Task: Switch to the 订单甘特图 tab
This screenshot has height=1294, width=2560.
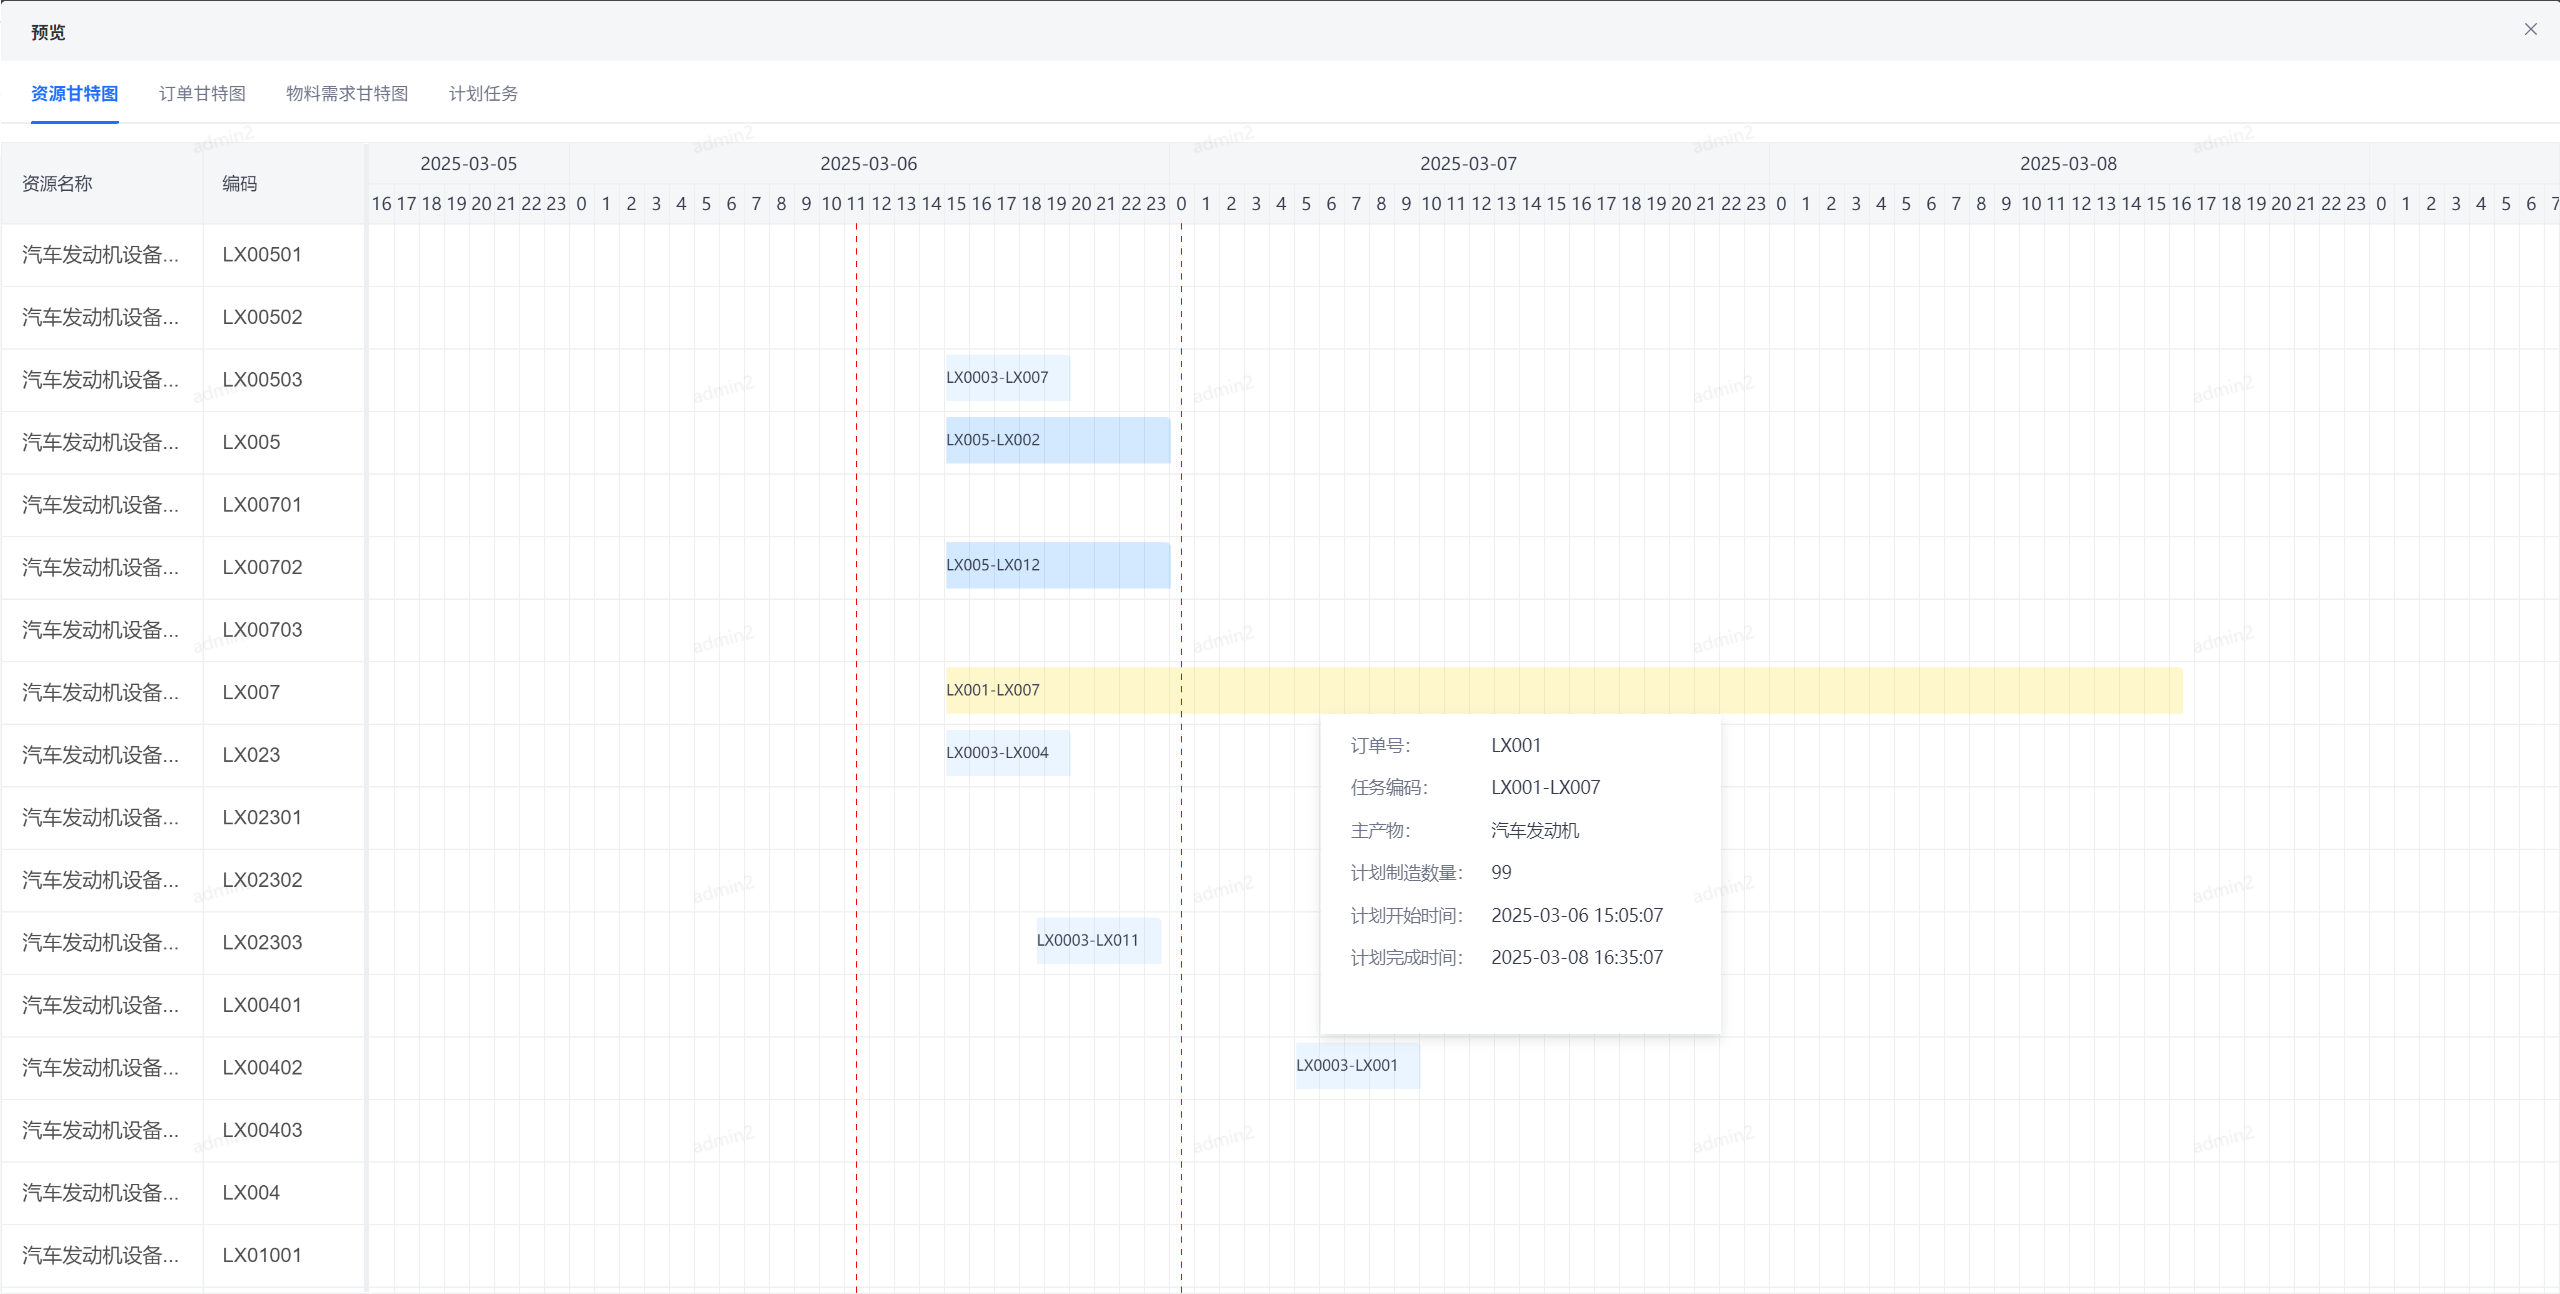Action: (202, 94)
